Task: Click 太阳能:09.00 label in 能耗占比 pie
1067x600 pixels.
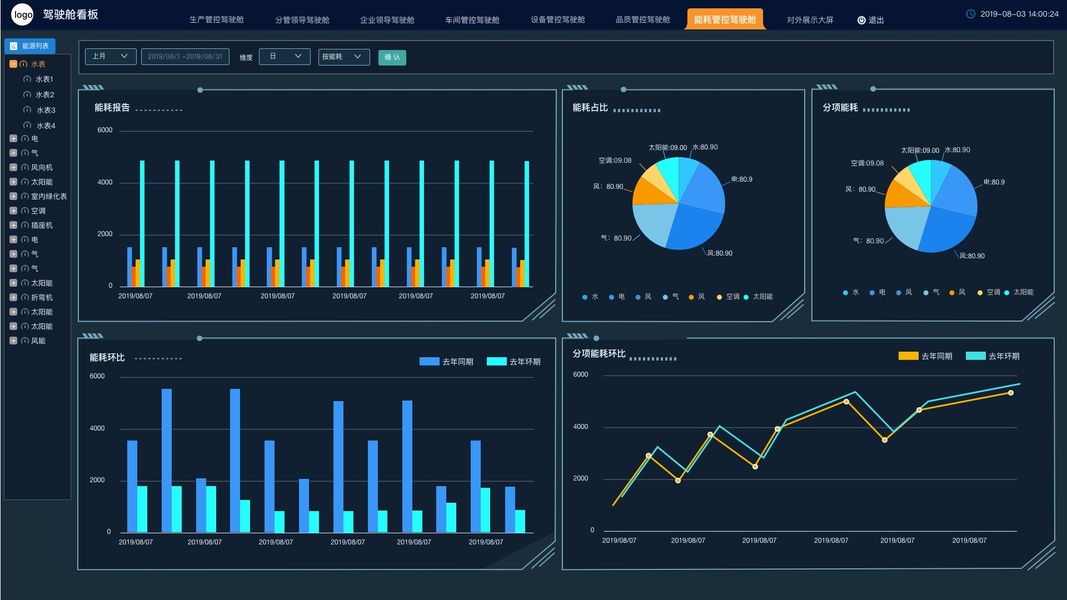Action: tap(668, 148)
